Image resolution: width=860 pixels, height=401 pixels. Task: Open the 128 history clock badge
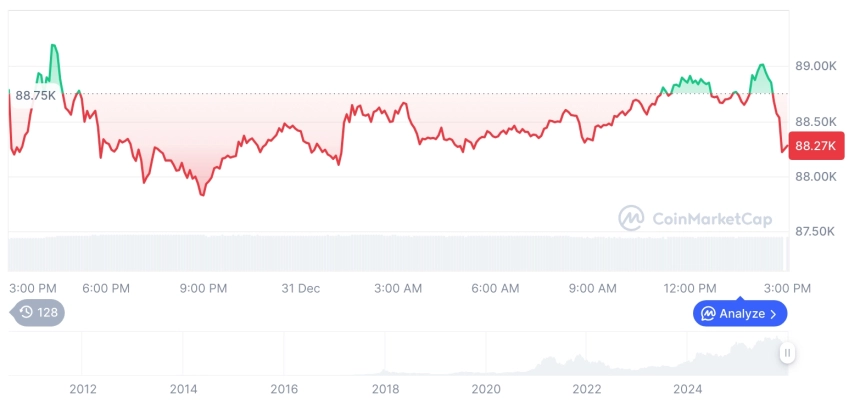tap(38, 312)
